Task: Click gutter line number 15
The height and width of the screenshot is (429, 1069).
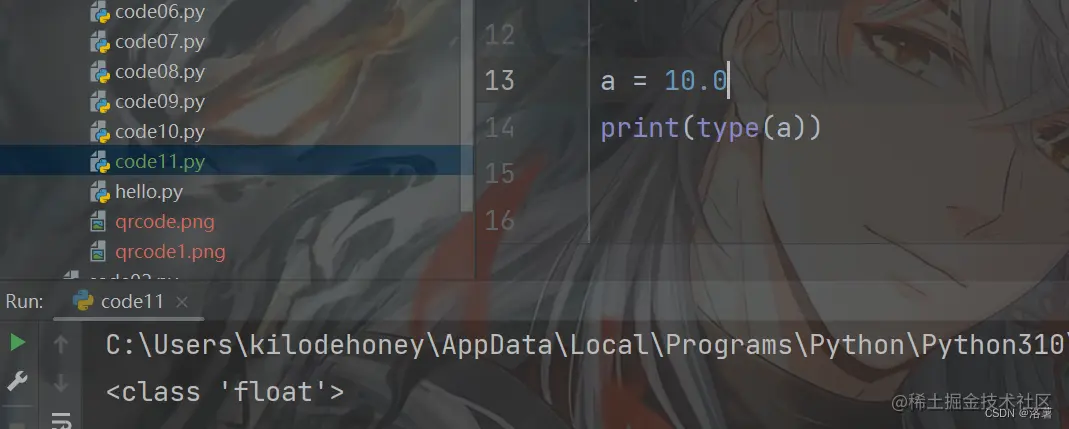Action: (x=499, y=173)
